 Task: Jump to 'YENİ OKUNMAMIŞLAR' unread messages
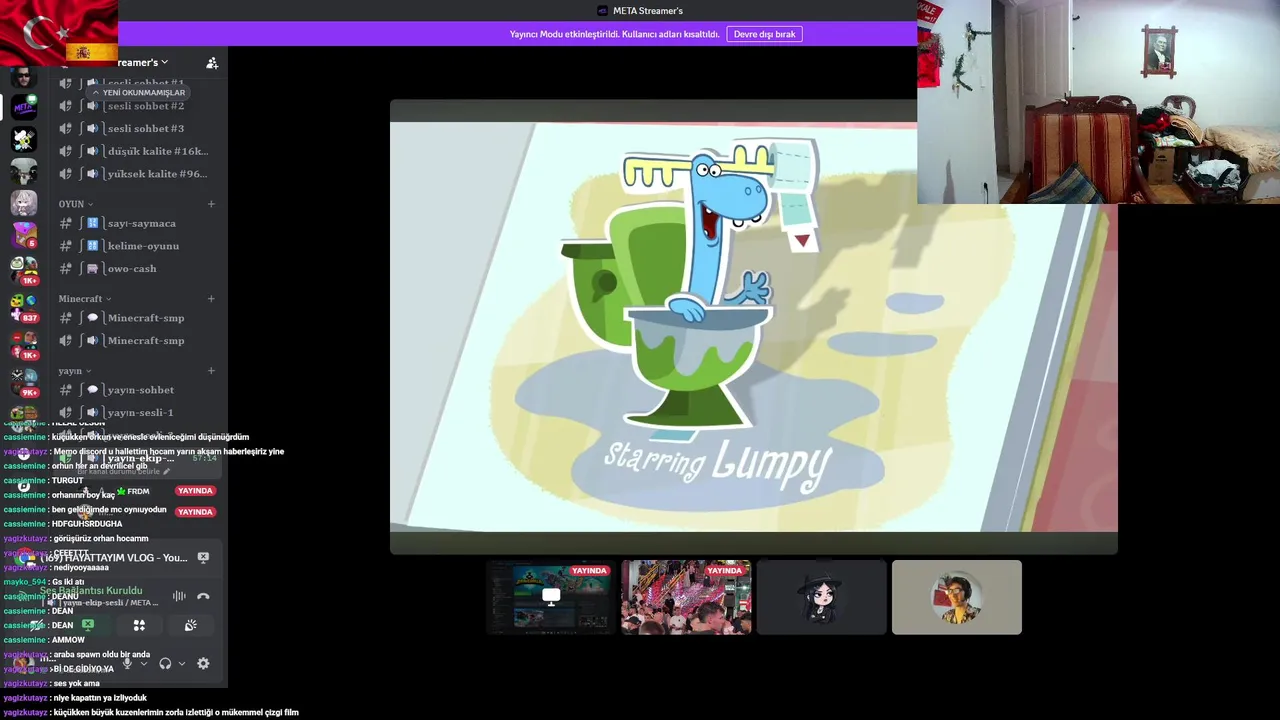point(139,92)
